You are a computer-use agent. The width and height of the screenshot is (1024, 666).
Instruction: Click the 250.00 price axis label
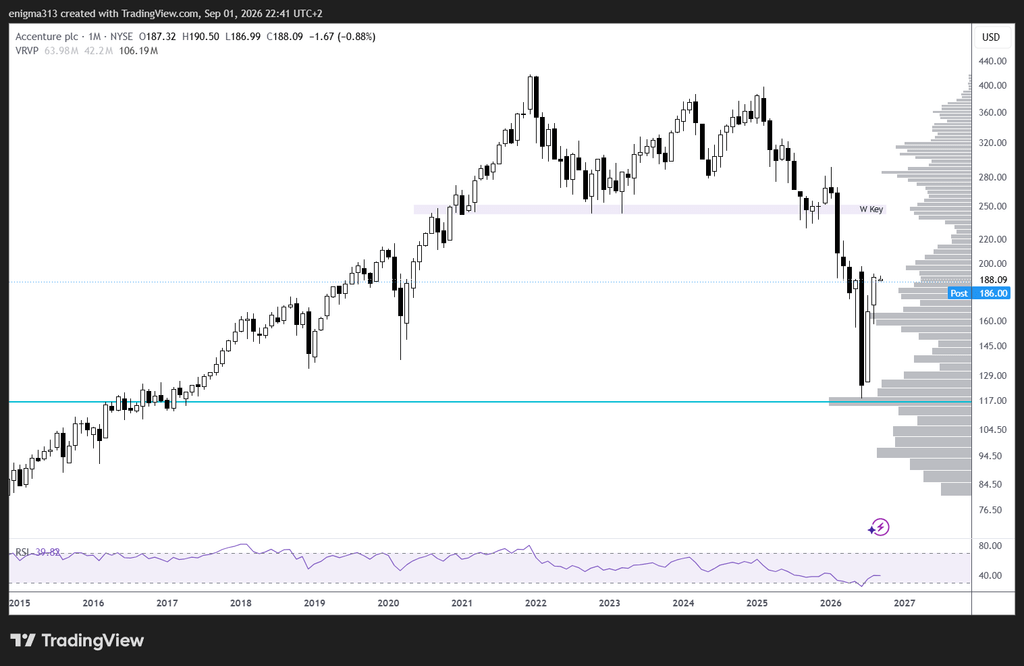point(993,206)
